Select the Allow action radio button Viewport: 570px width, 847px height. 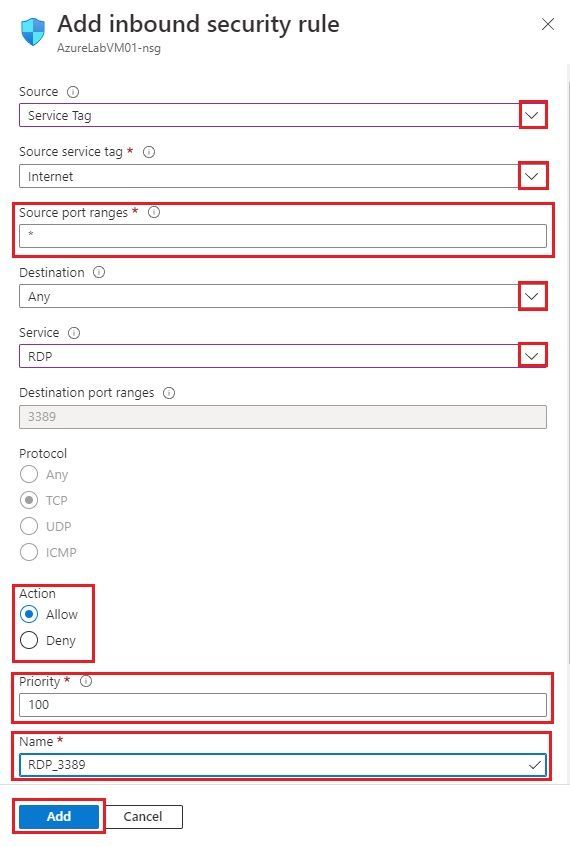click(x=29, y=614)
